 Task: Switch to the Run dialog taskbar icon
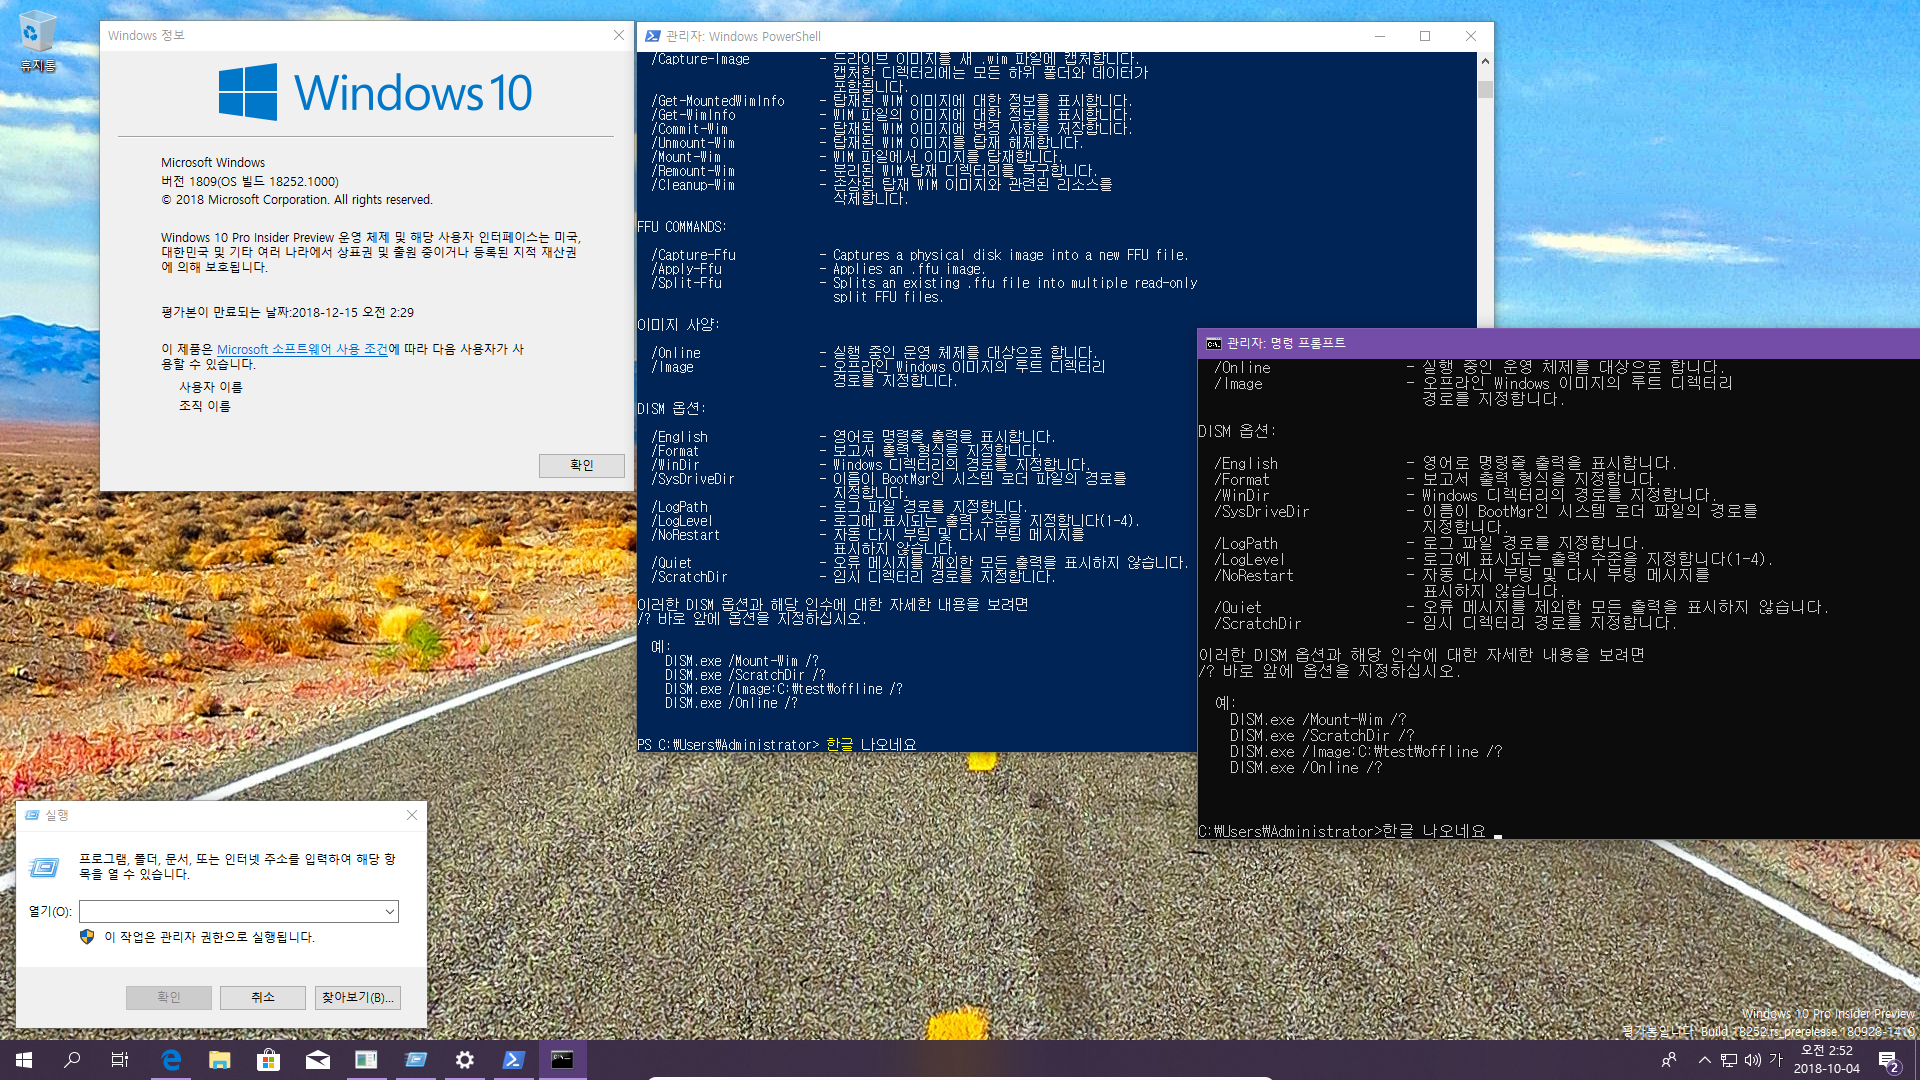416,1060
